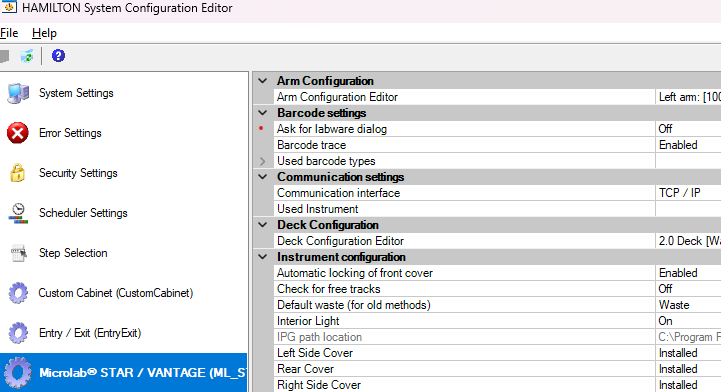Click Installed value for Left Side Cover
721x392 pixels.
[688, 353]
